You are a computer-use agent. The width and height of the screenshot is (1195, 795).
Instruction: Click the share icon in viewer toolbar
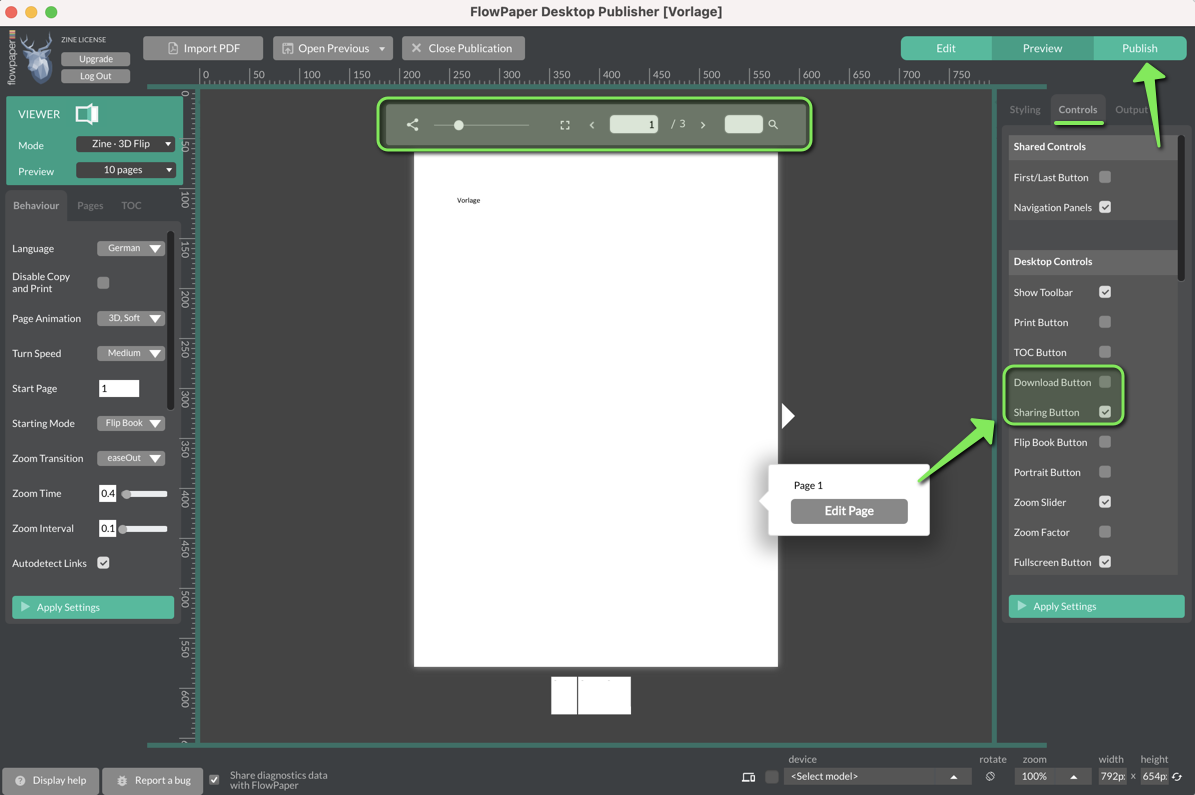(x=412, y=125)
